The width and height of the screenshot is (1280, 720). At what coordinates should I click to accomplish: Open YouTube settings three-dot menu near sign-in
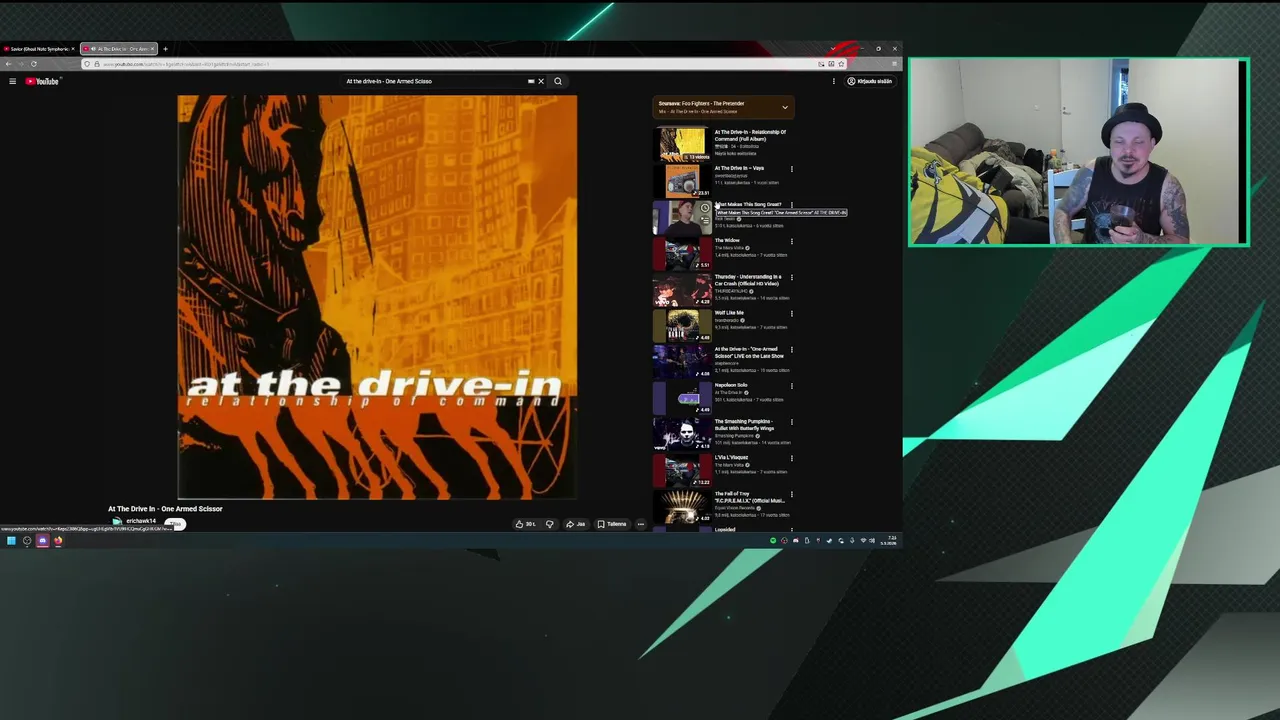point(833,81)
